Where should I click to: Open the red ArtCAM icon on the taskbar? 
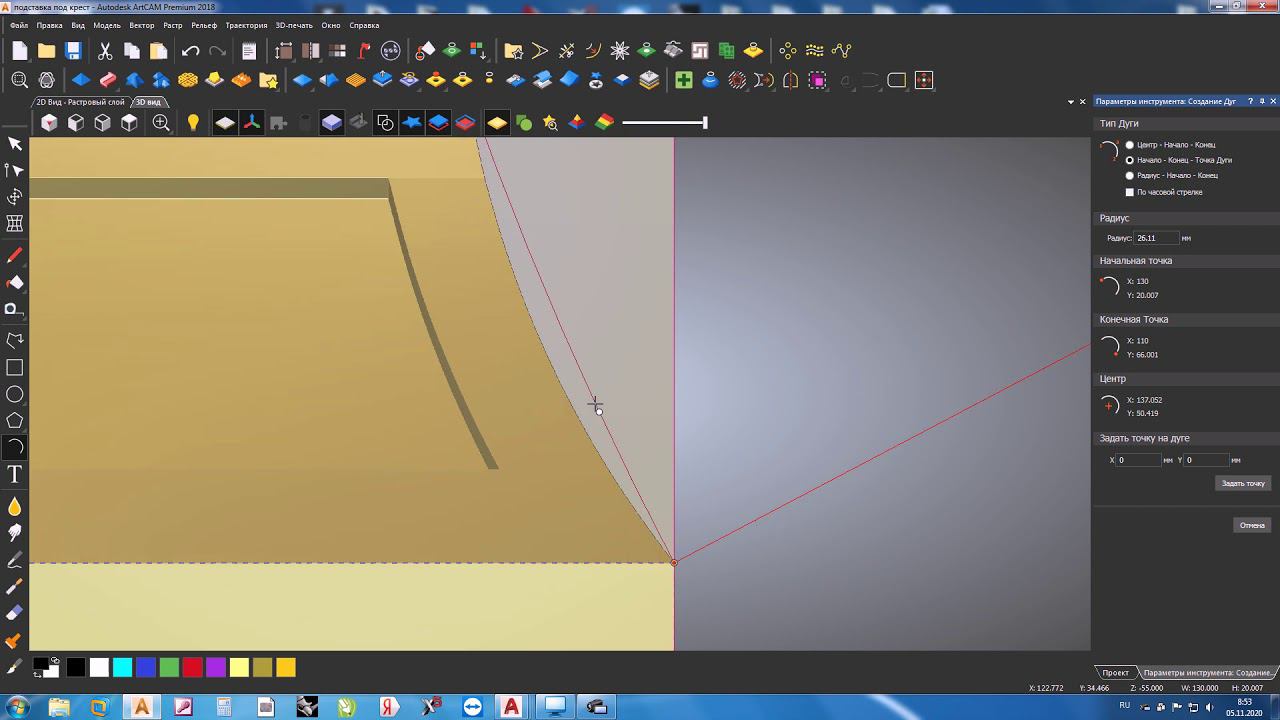pyautogui.click(x=512, y=707)
